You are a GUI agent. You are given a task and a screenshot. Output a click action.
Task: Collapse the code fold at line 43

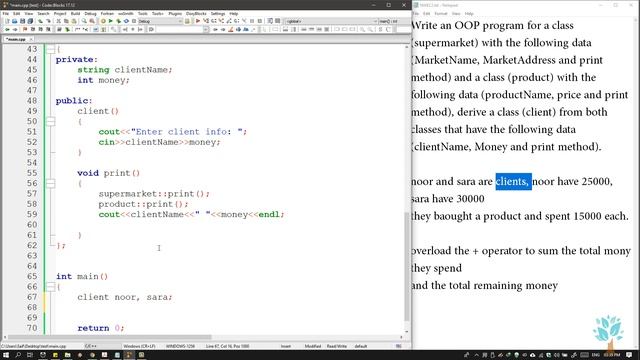coord(51,49)
